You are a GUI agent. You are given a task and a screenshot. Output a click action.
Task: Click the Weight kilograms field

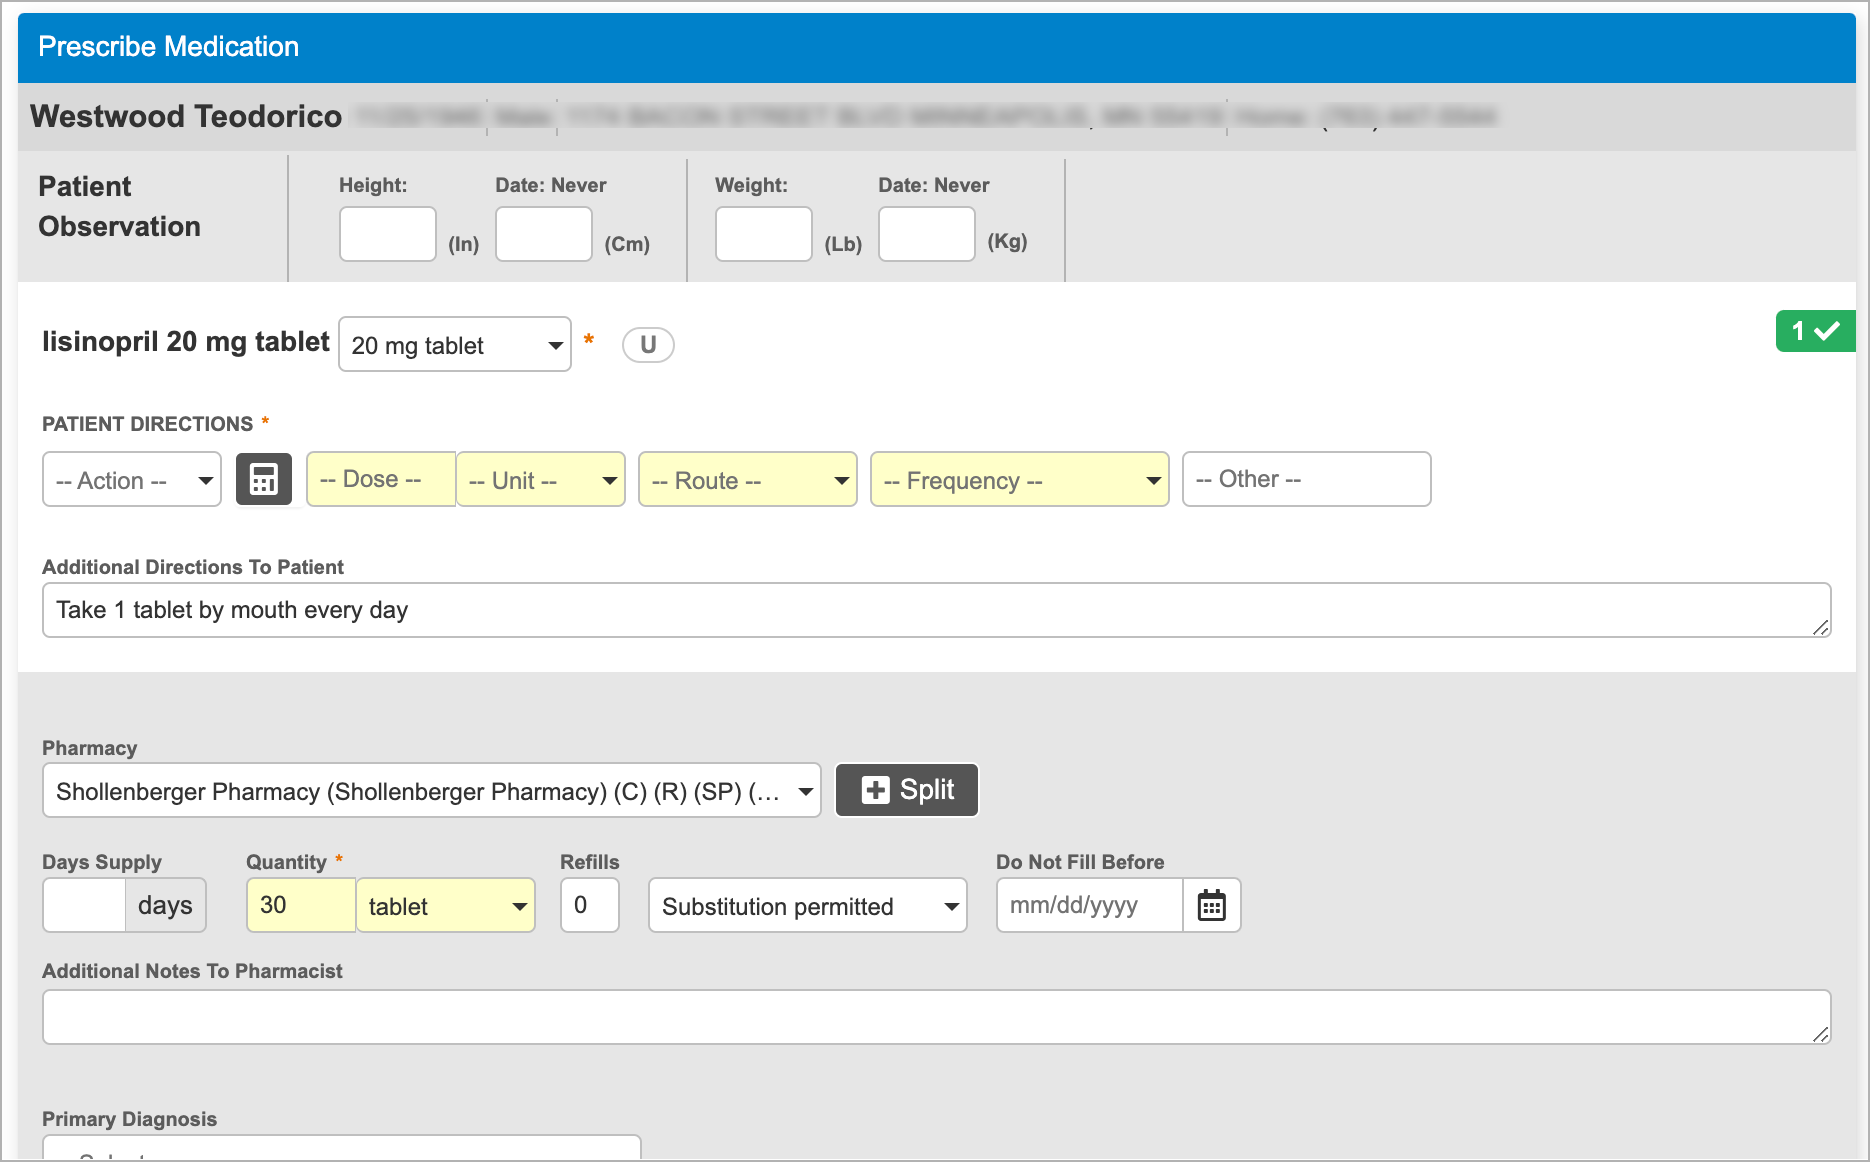[927, 234]
